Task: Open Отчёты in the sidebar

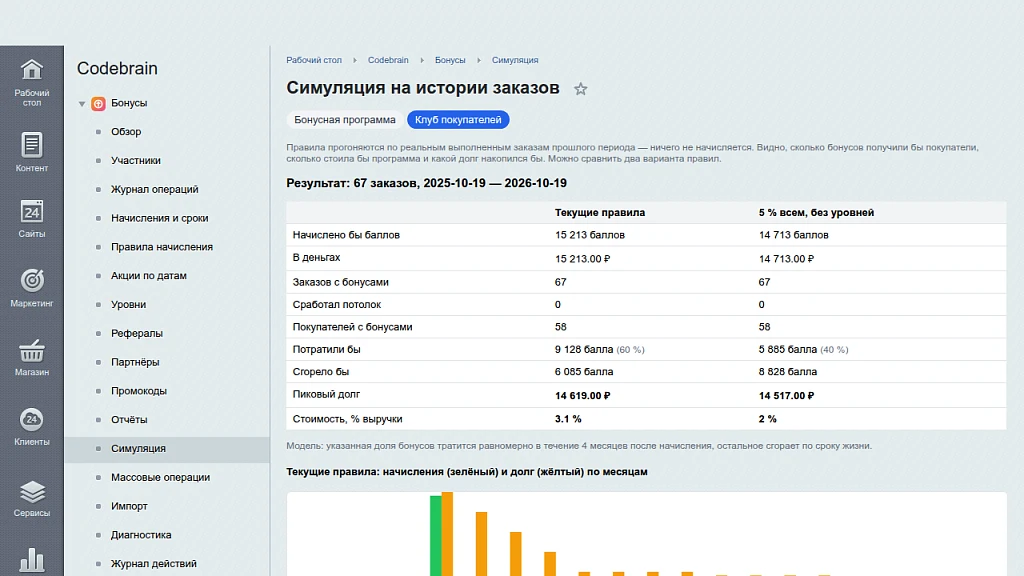Action: click(129, 419)
